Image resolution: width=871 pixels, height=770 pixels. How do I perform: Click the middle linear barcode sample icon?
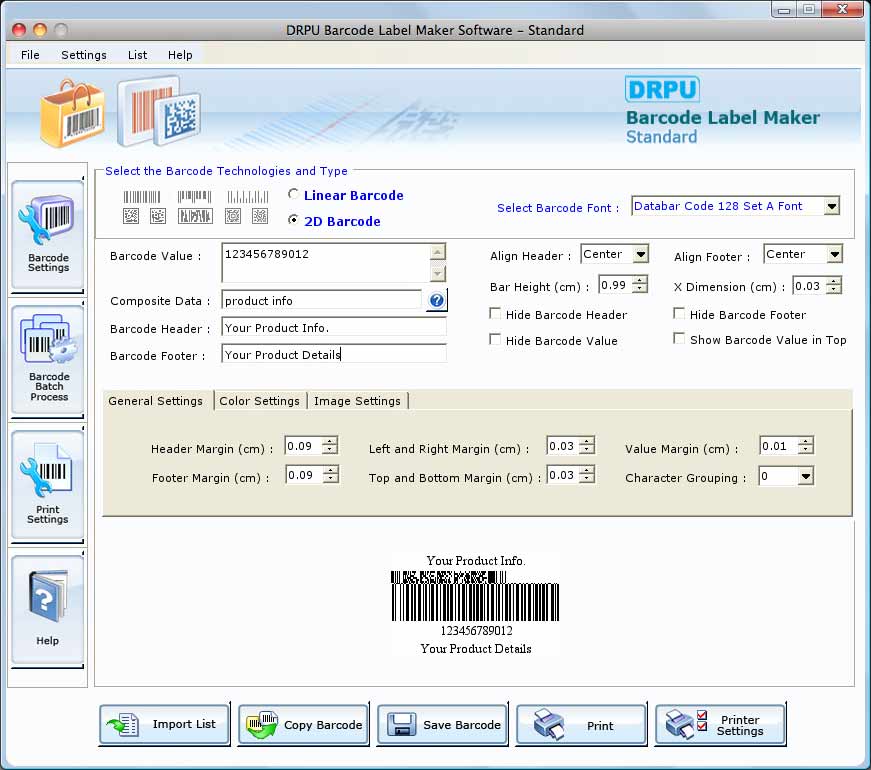(x=194, y=197)
